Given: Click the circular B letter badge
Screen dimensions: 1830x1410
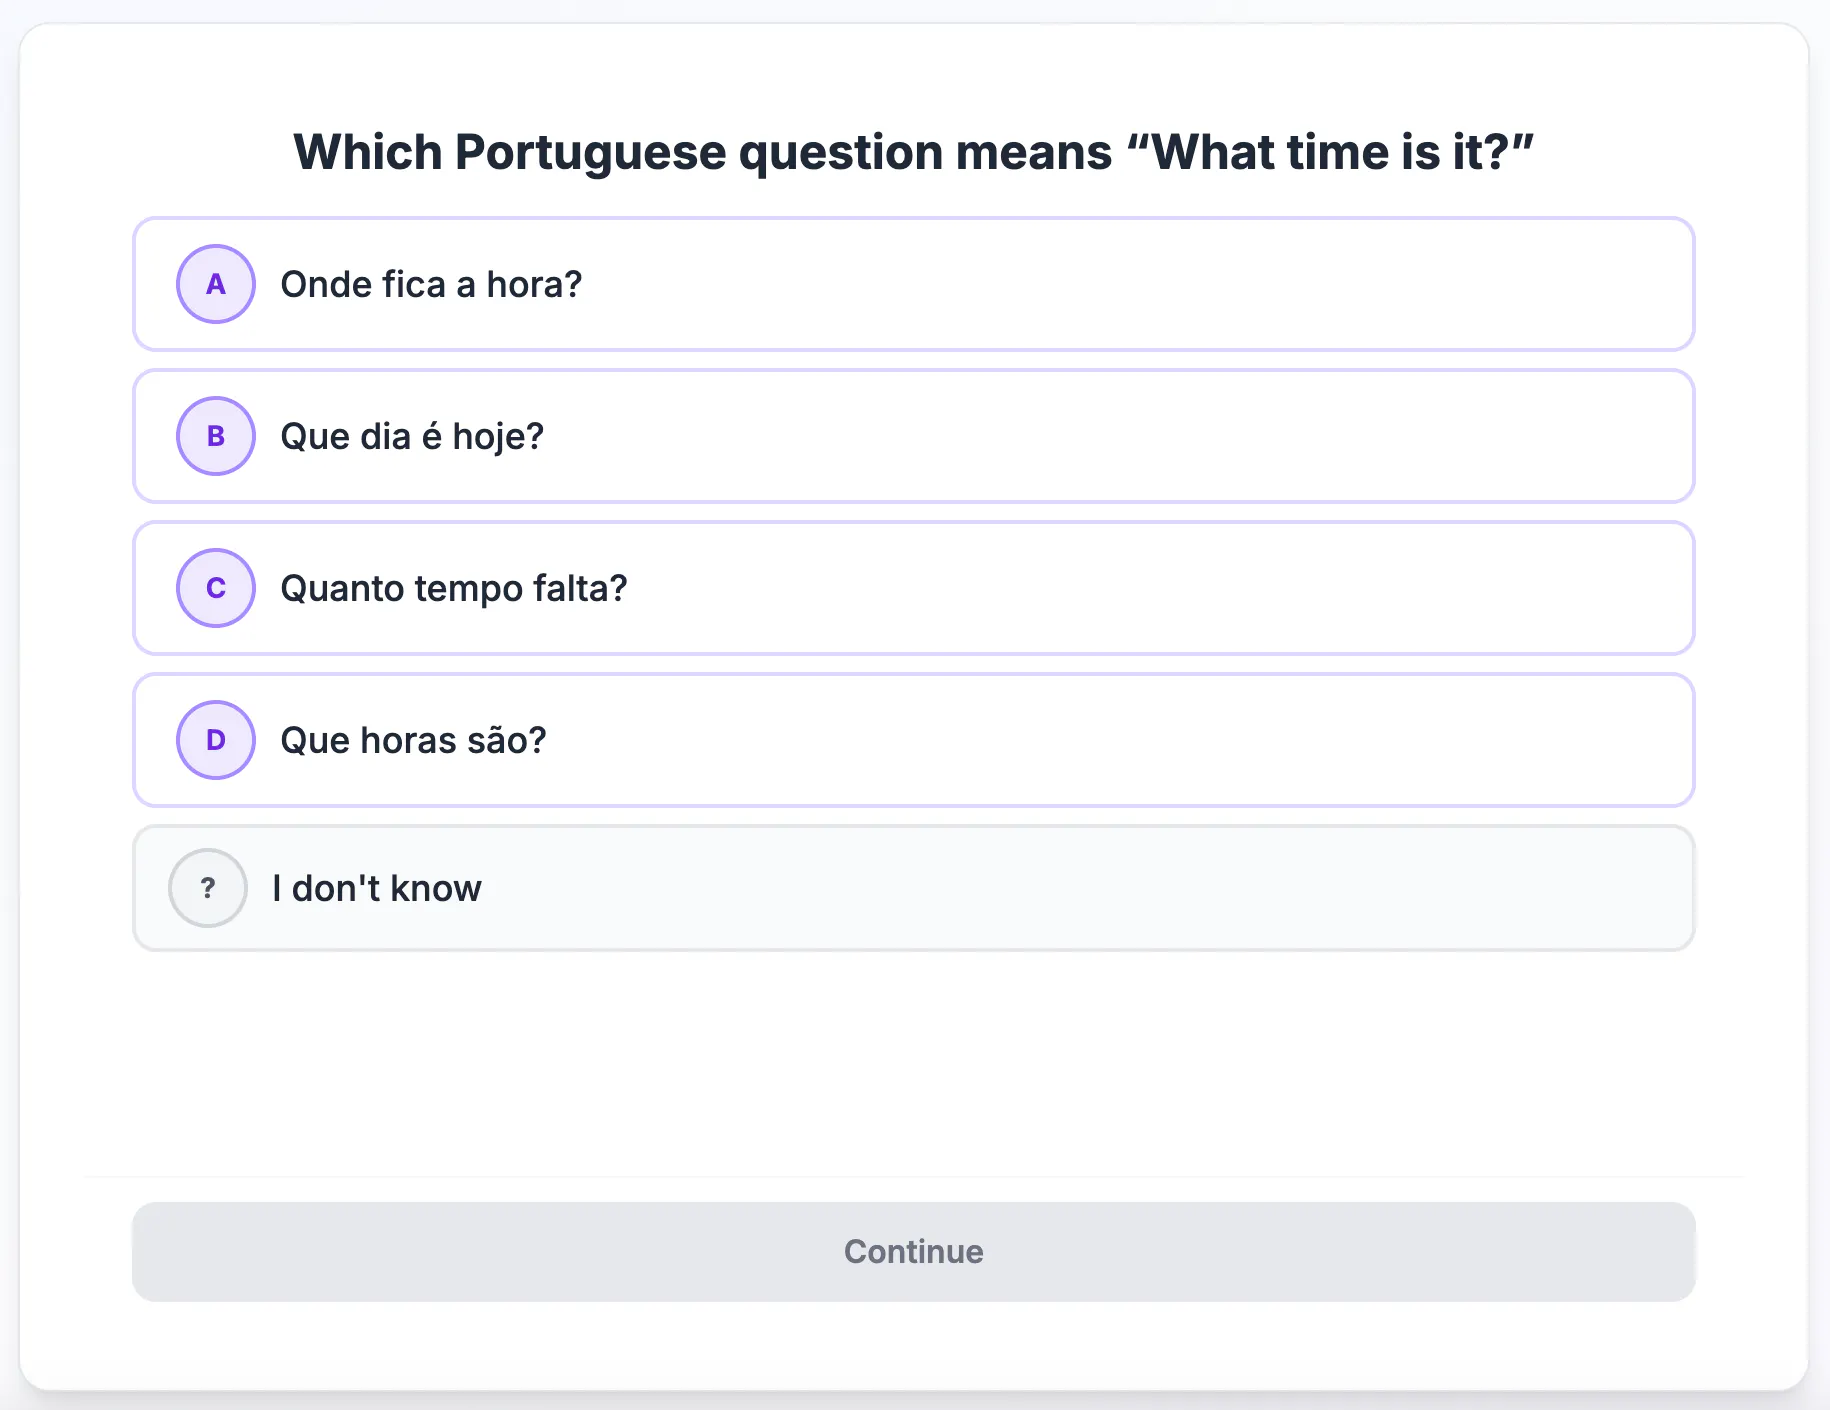Looking at the screenshot, I should click(216, 436).
